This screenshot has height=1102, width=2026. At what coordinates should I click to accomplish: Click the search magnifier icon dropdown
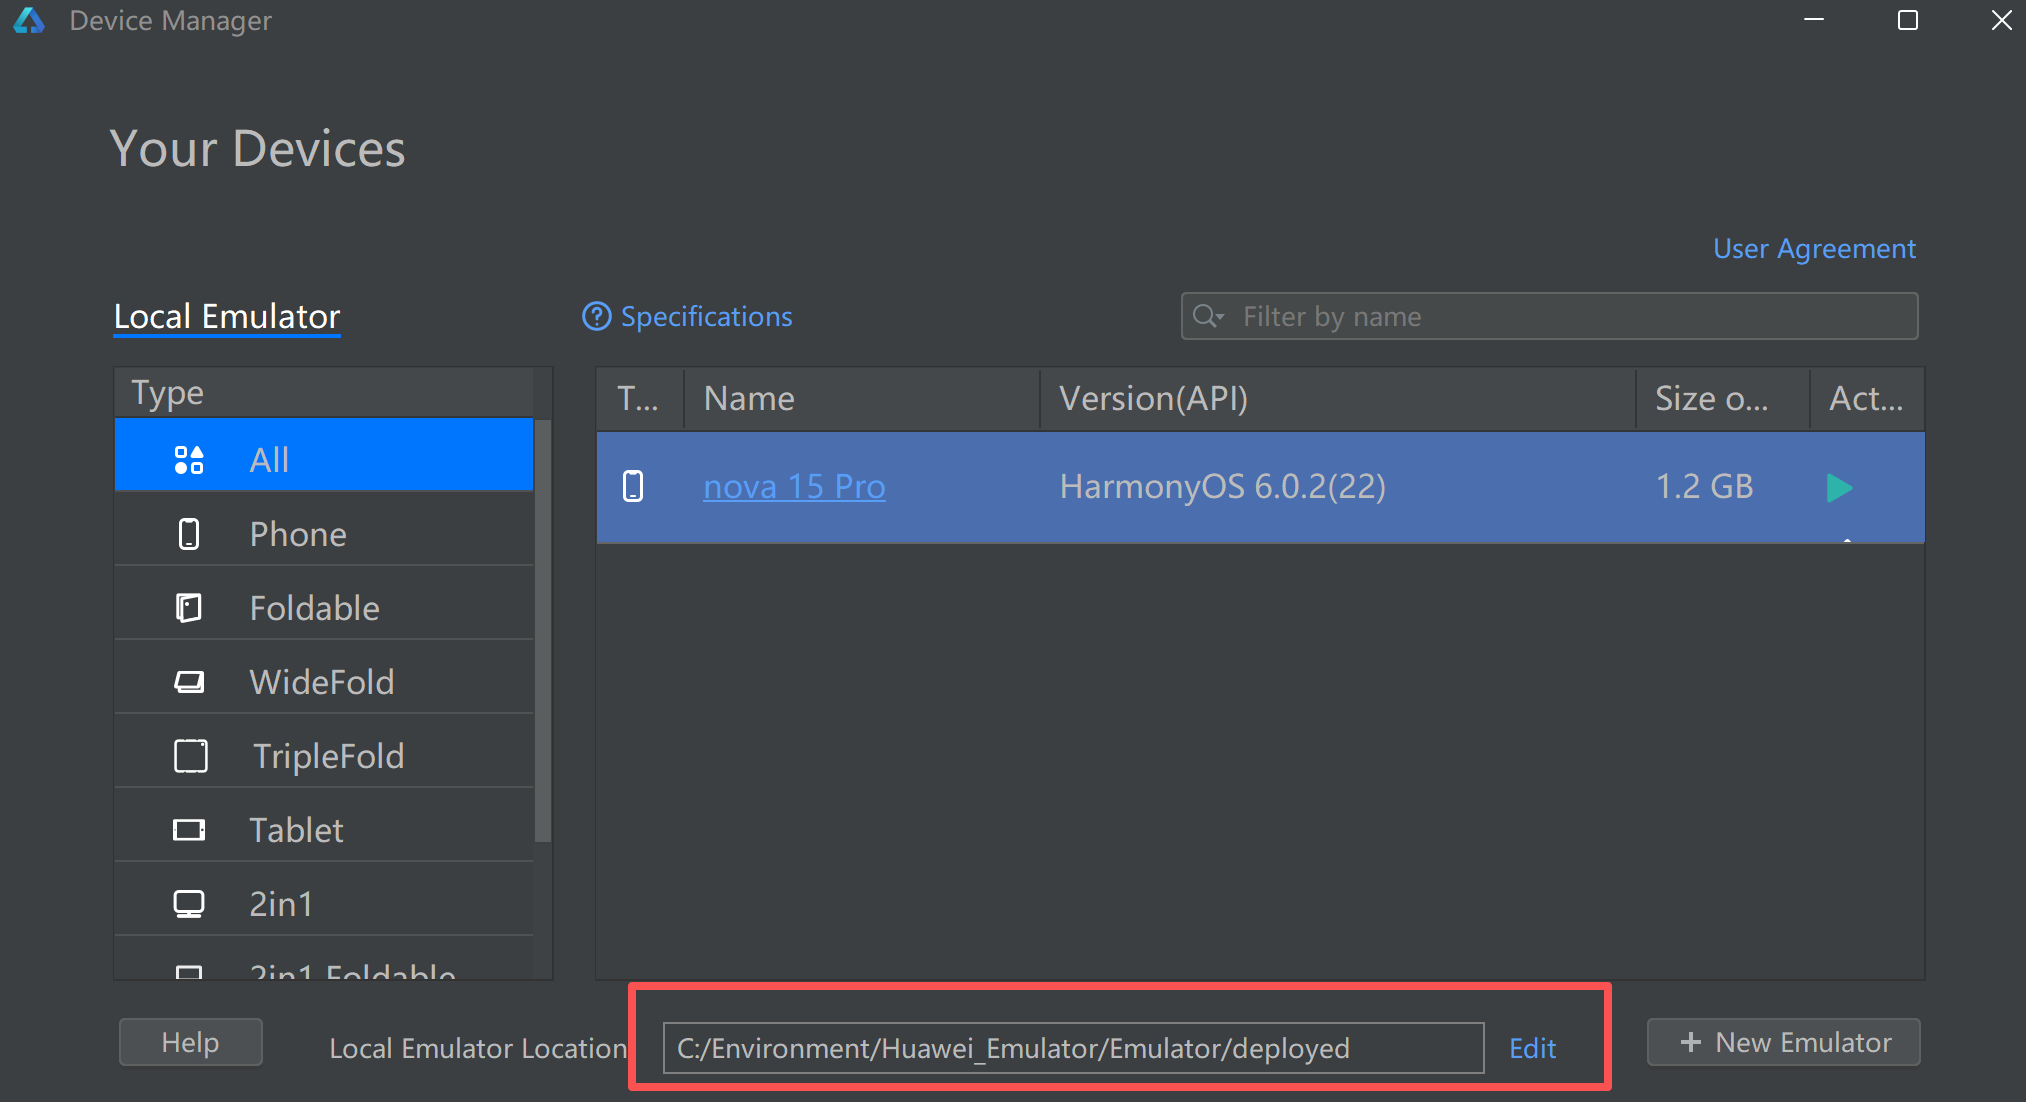1208,317
